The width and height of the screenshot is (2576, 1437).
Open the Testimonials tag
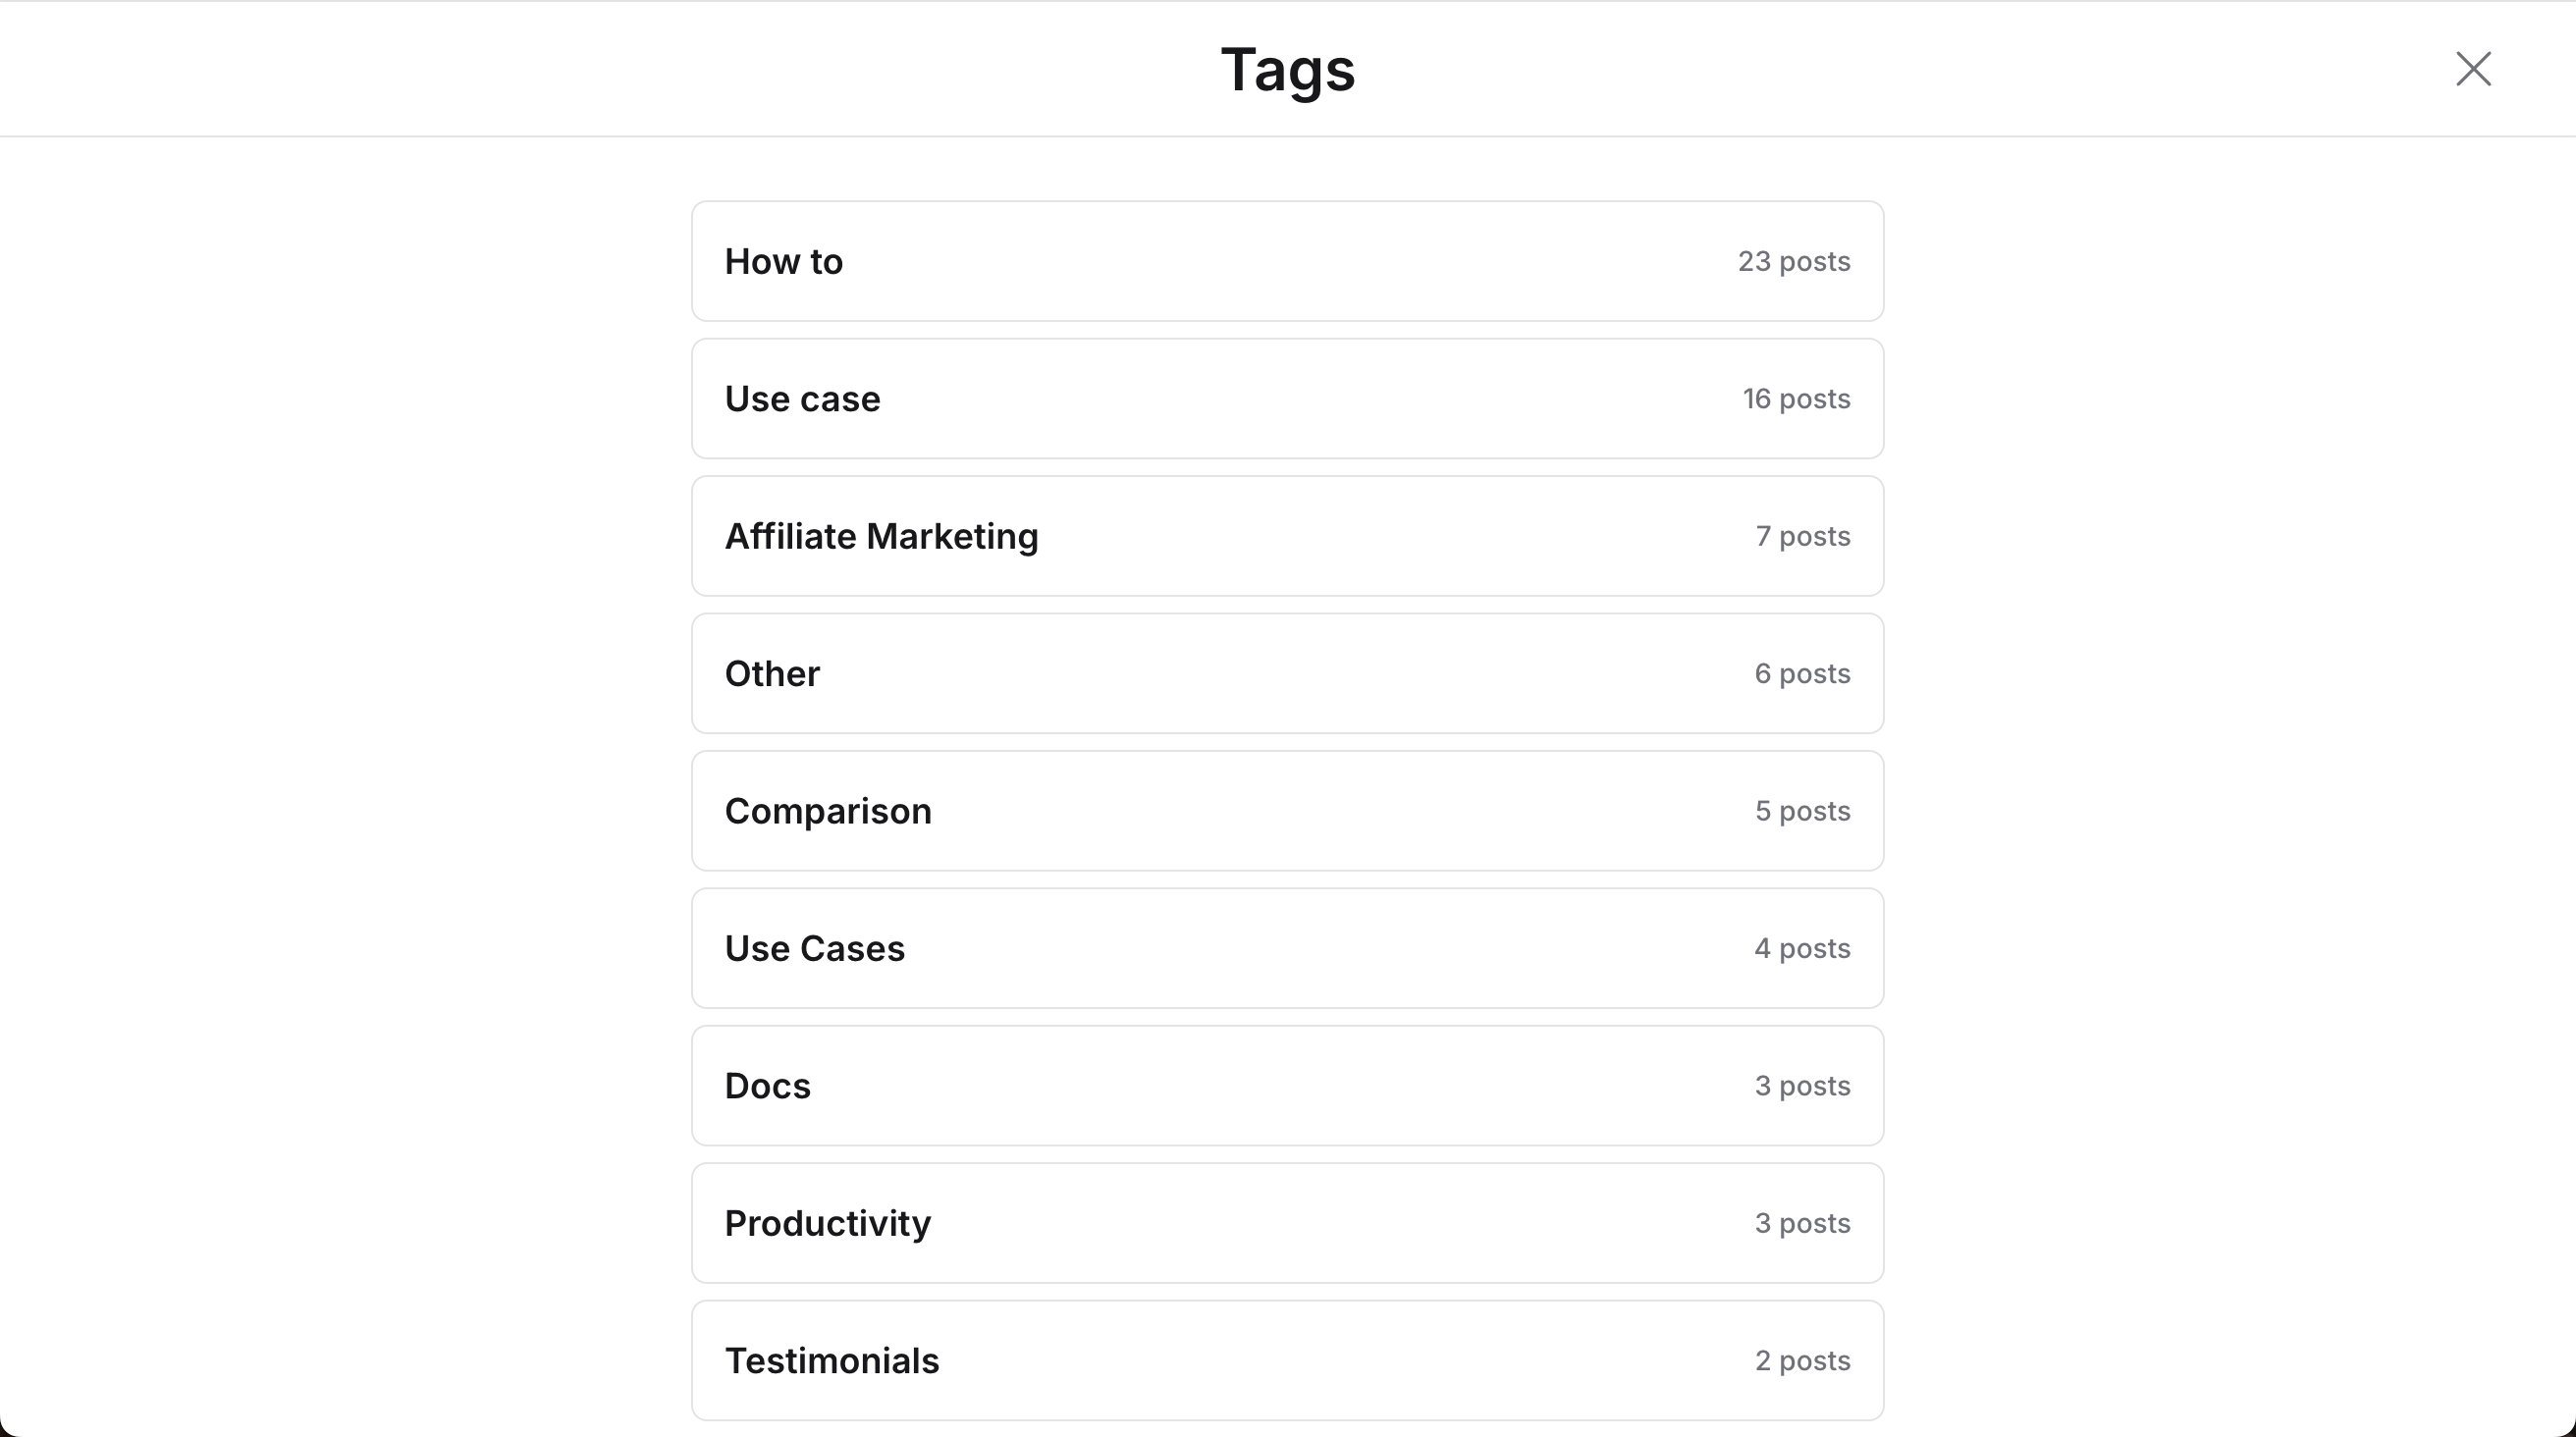pyautogui.click(x=1287, y=1360)
